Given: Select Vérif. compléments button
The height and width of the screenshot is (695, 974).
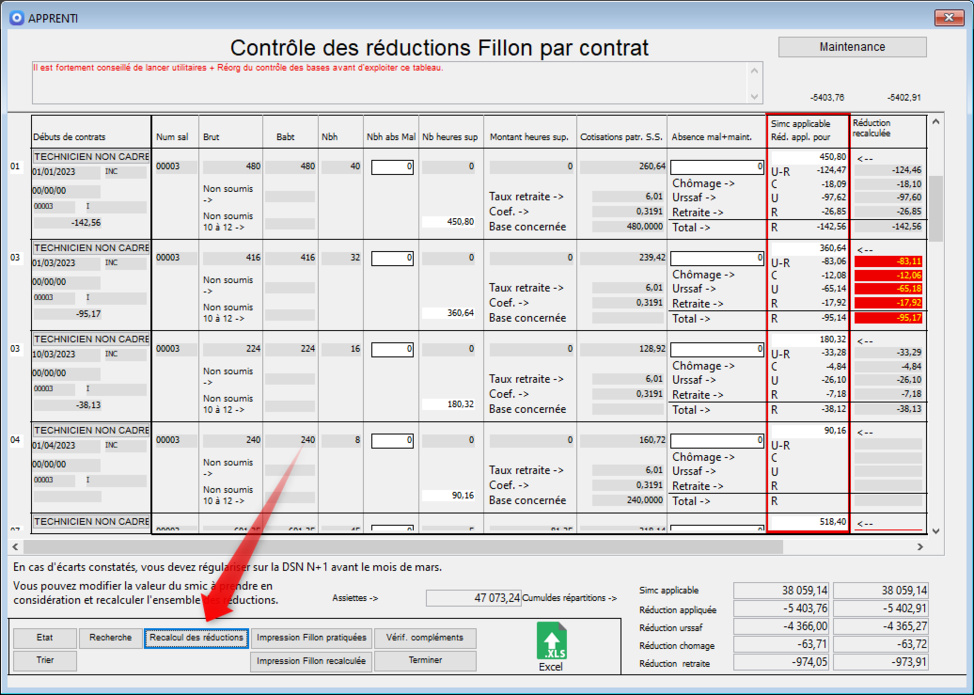Looking at the screenshot, I should 425,637.
